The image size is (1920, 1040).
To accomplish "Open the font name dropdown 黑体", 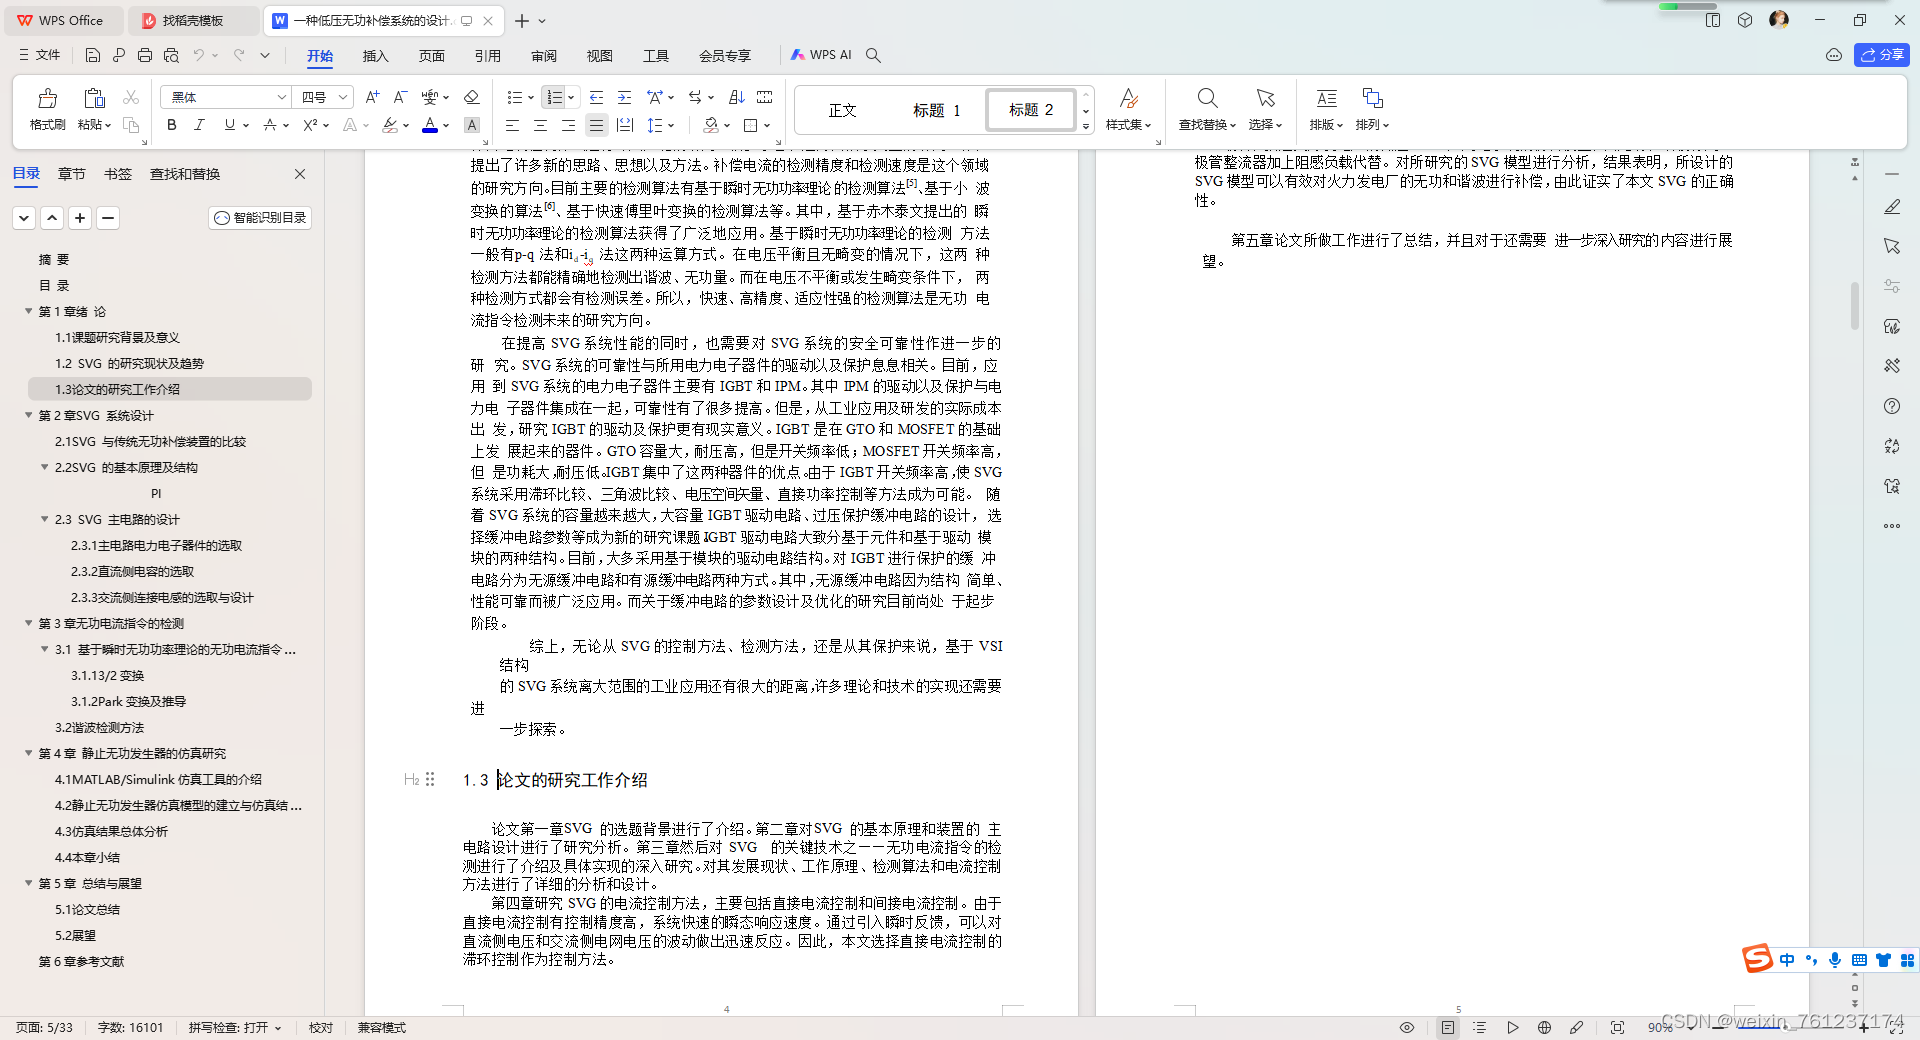I will coord(282,97).
